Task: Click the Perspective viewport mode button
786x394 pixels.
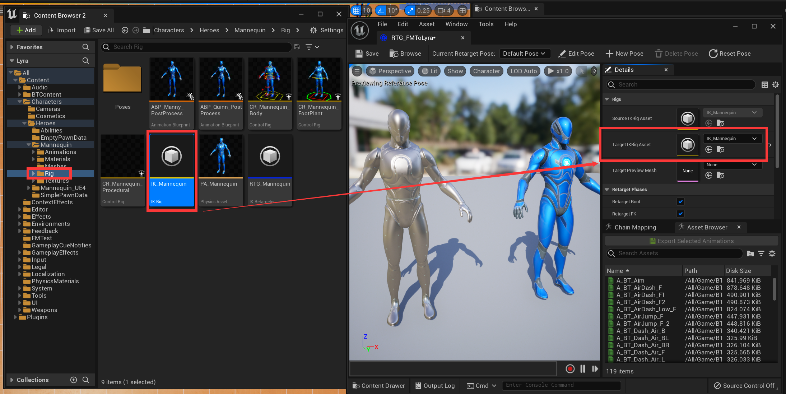Action: (390, 71)
